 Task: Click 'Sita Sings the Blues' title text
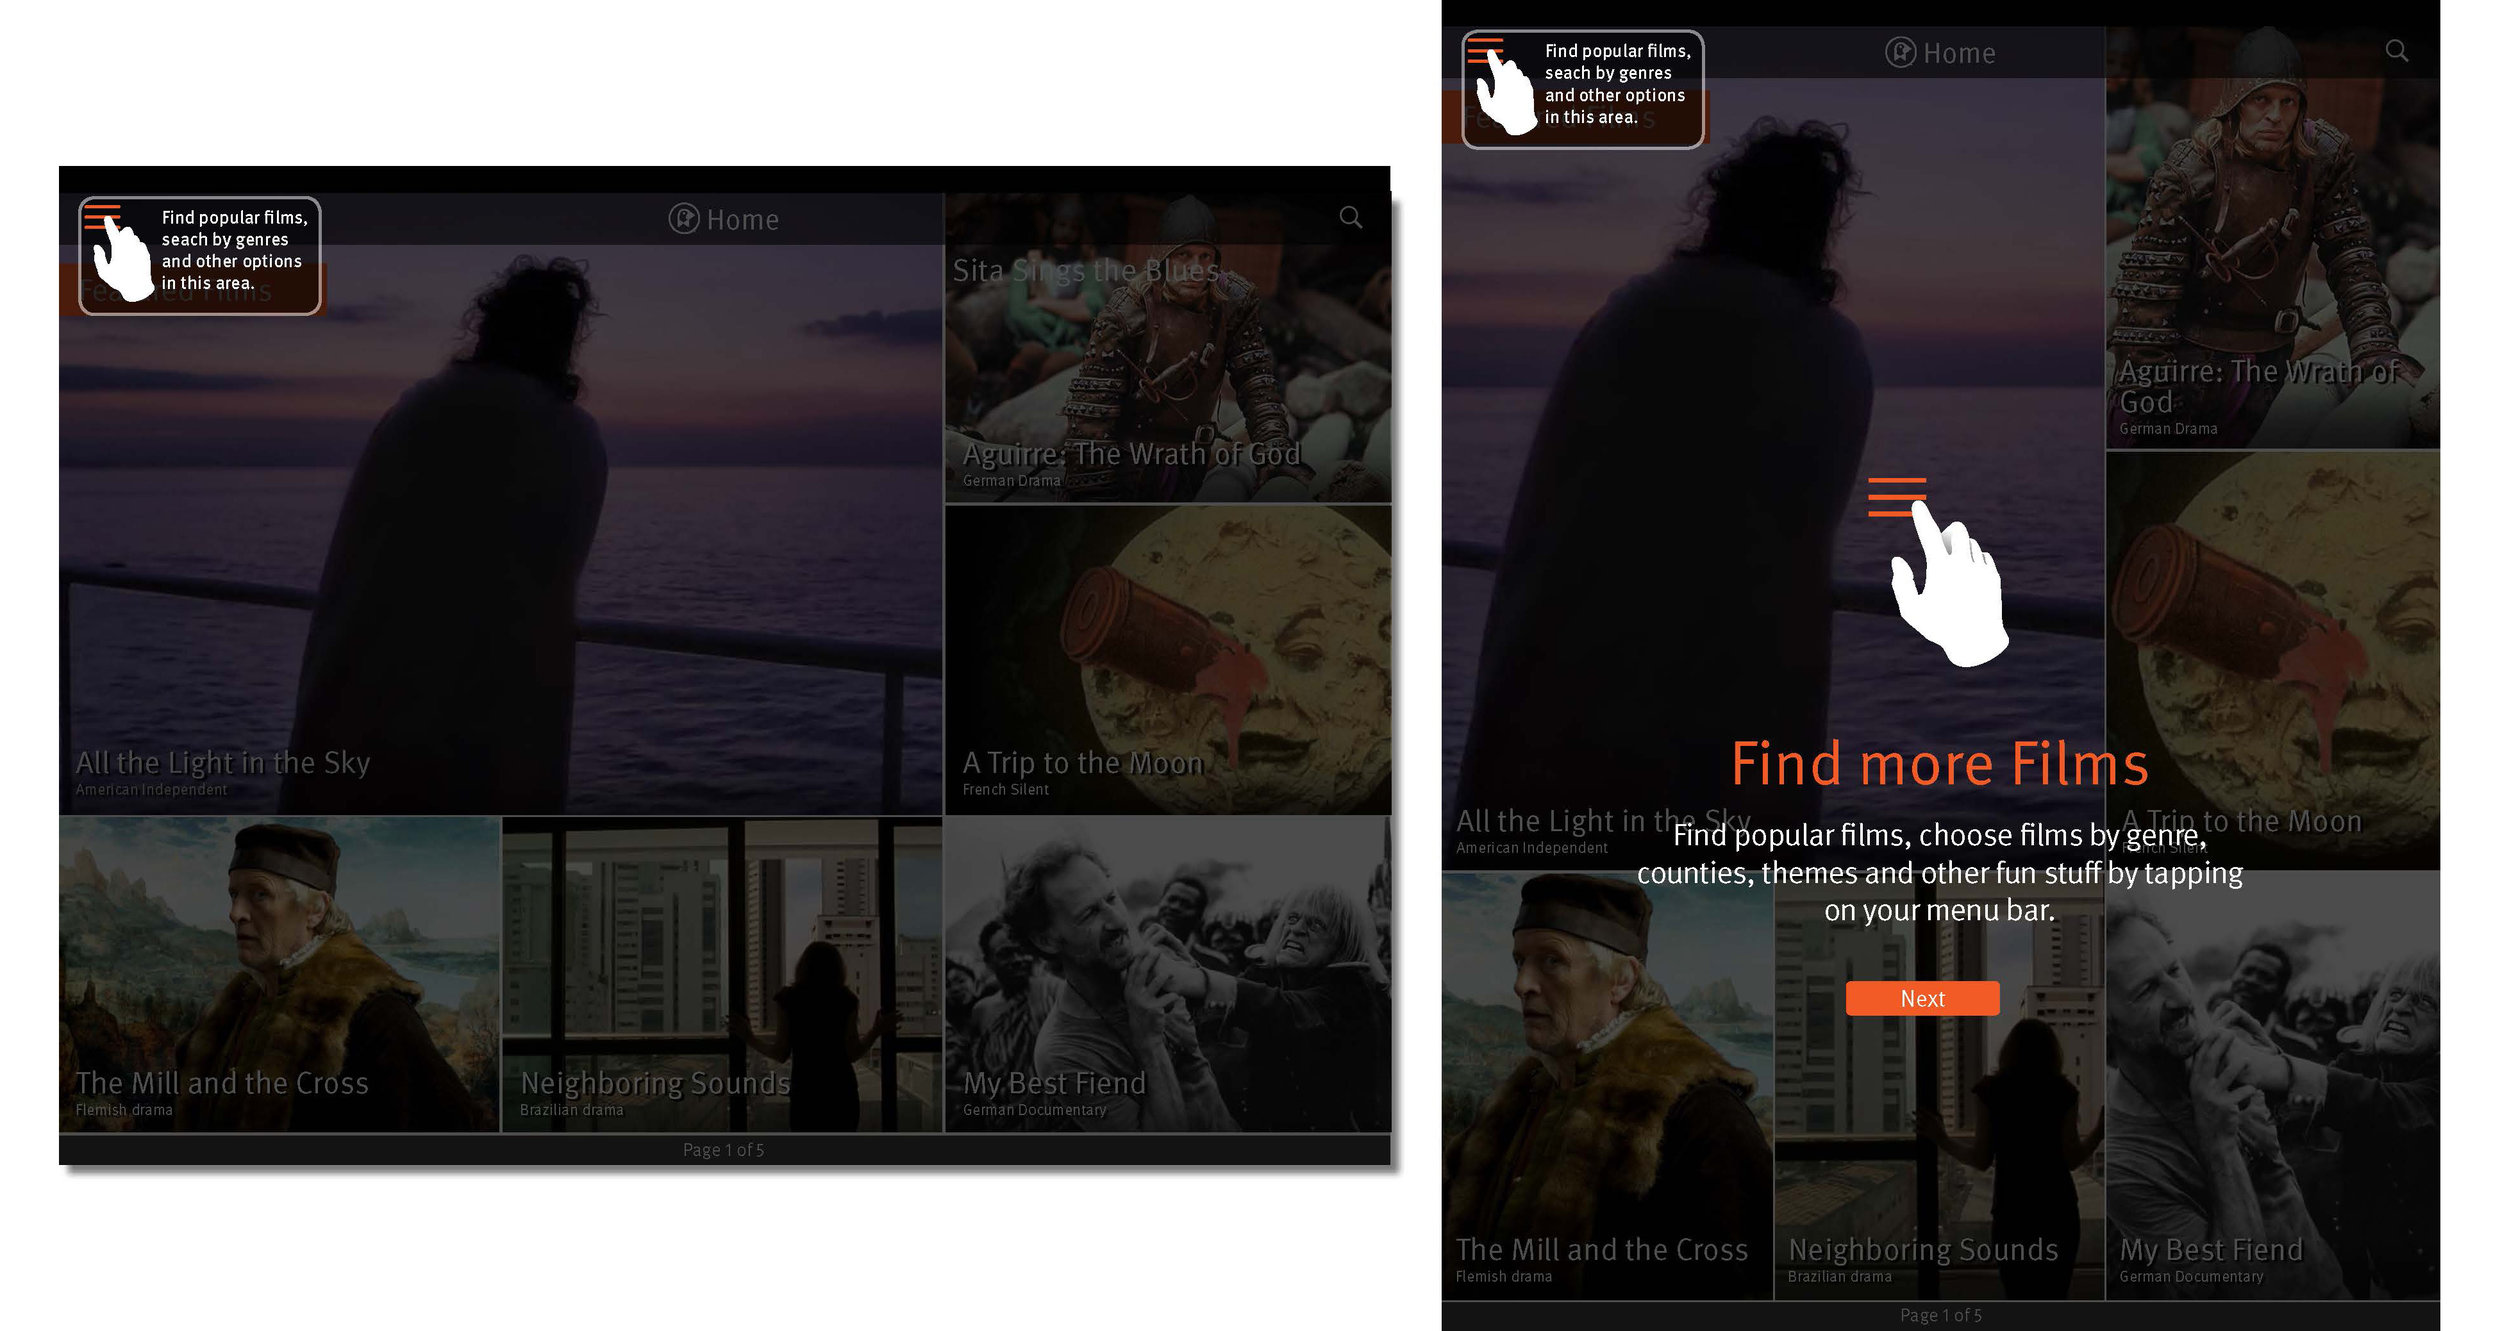1085,270
